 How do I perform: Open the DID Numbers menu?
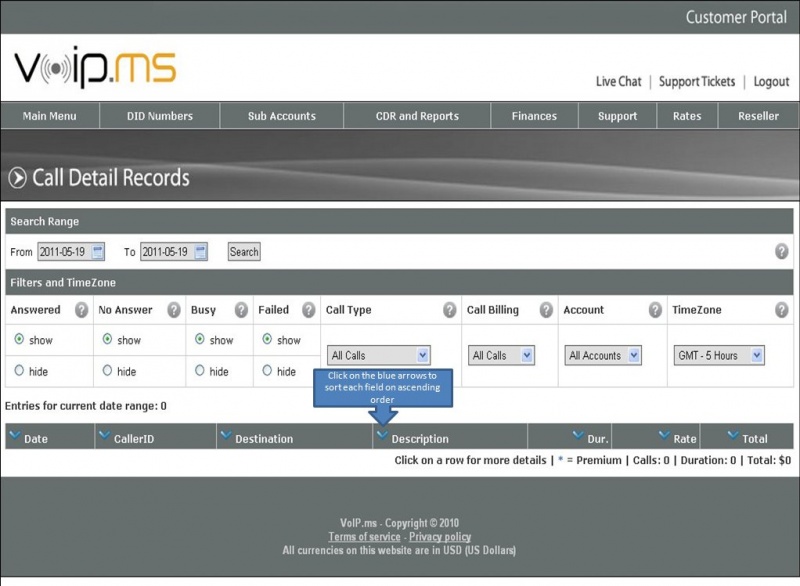click(x=160, y=116)
